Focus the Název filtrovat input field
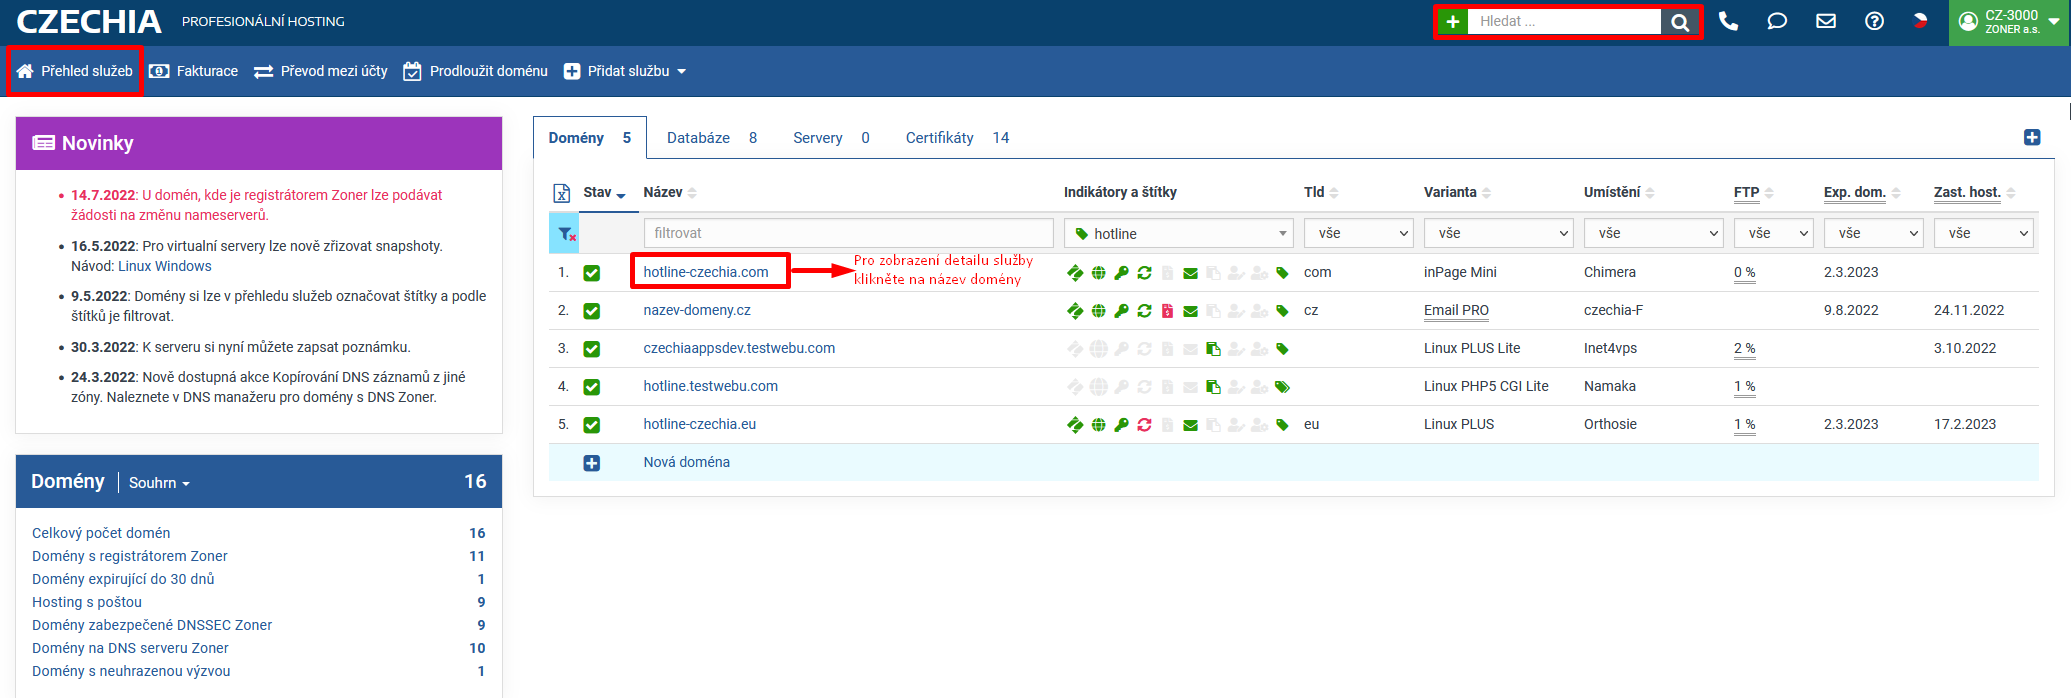This screenshot has height=698, width=2071. [x=847, y=234]
